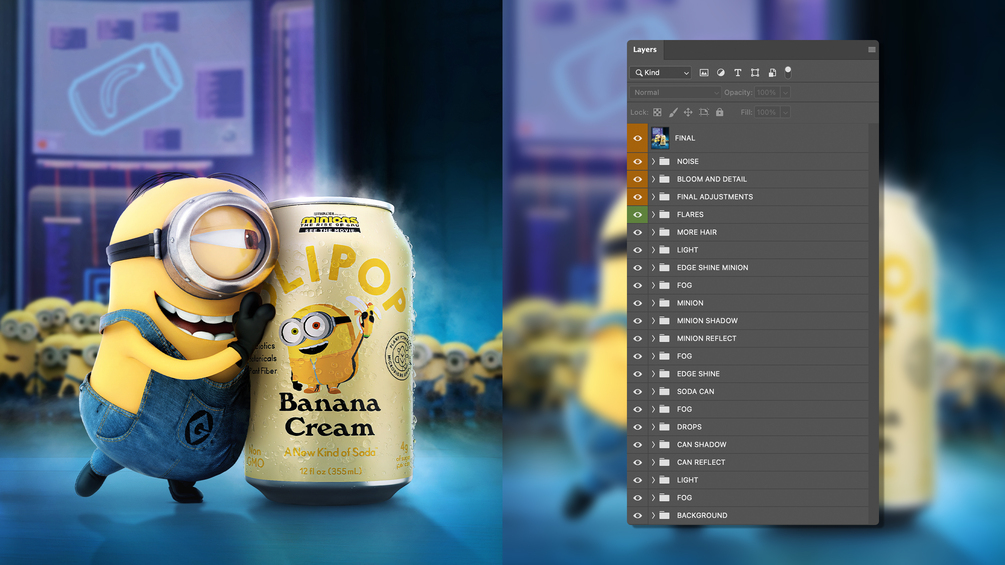Open the Kind filter dropdown

(660, 73)
